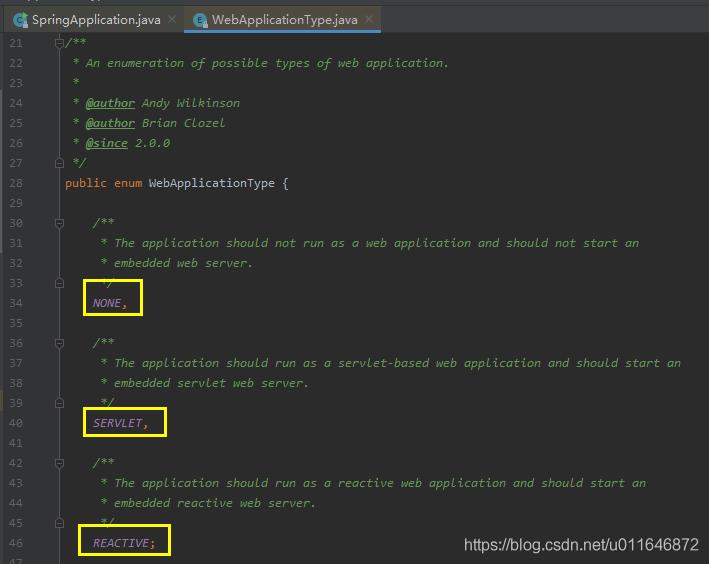Click line number 34 in the gutter
The height and width of the screenshot is (564, 709).
[x=16, y=303]
